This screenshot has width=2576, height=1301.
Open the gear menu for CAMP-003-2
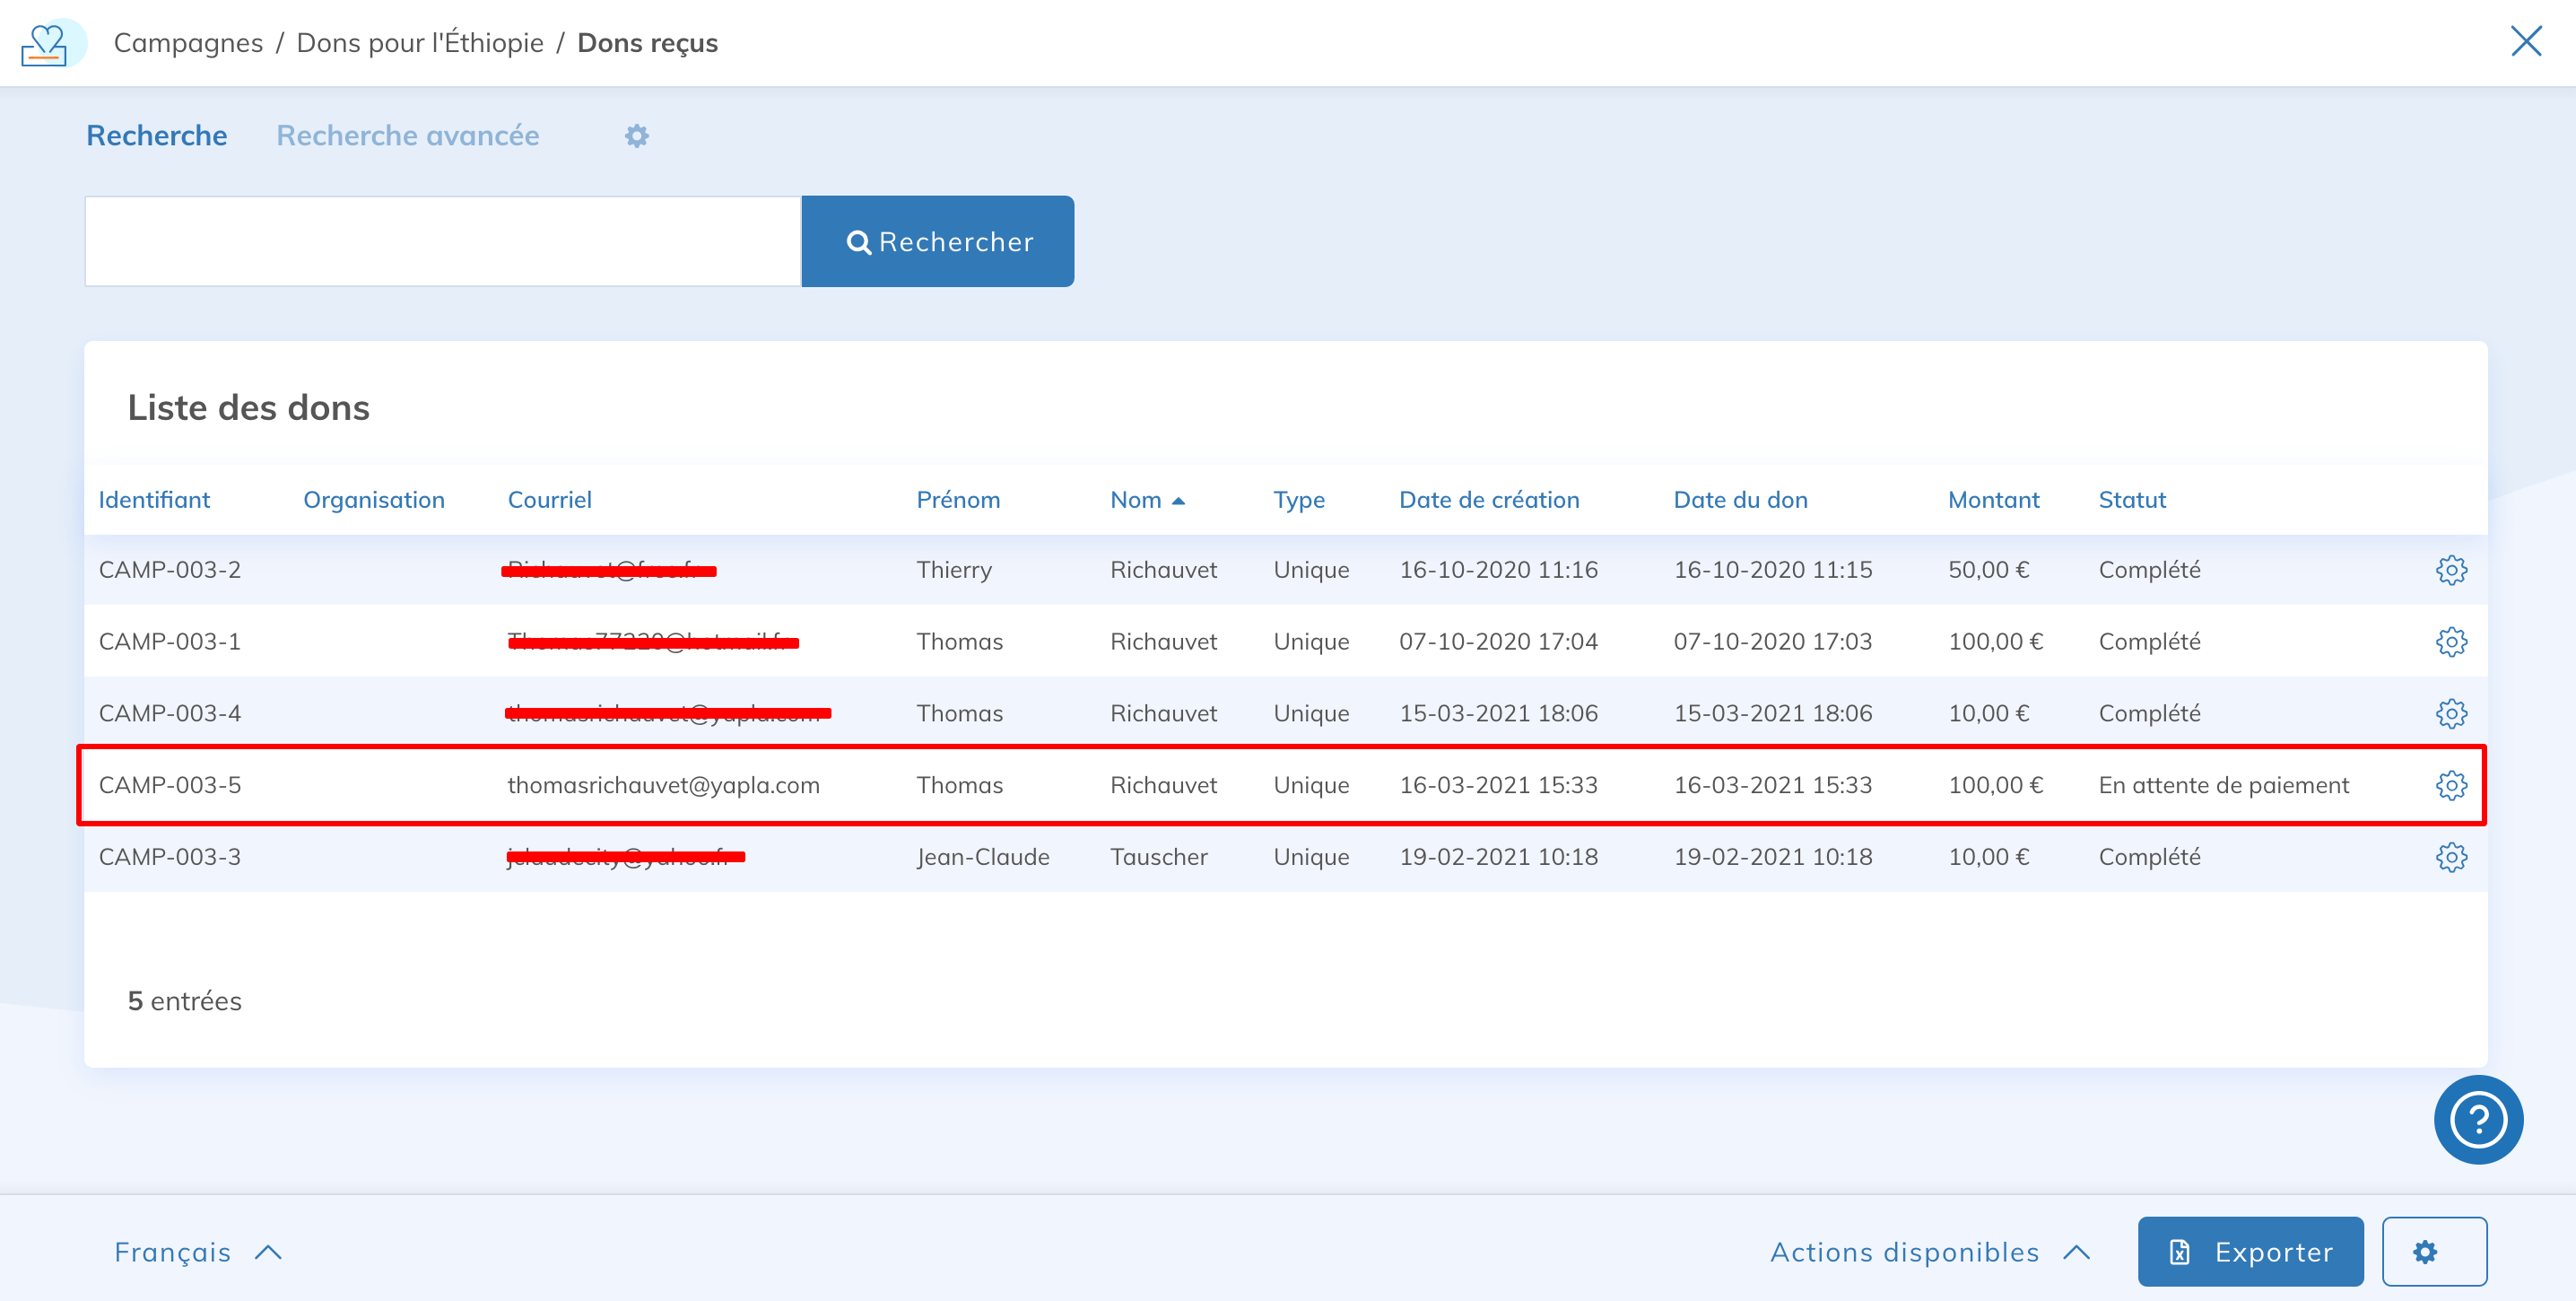pyautogui.click(x=2451, y=570)
